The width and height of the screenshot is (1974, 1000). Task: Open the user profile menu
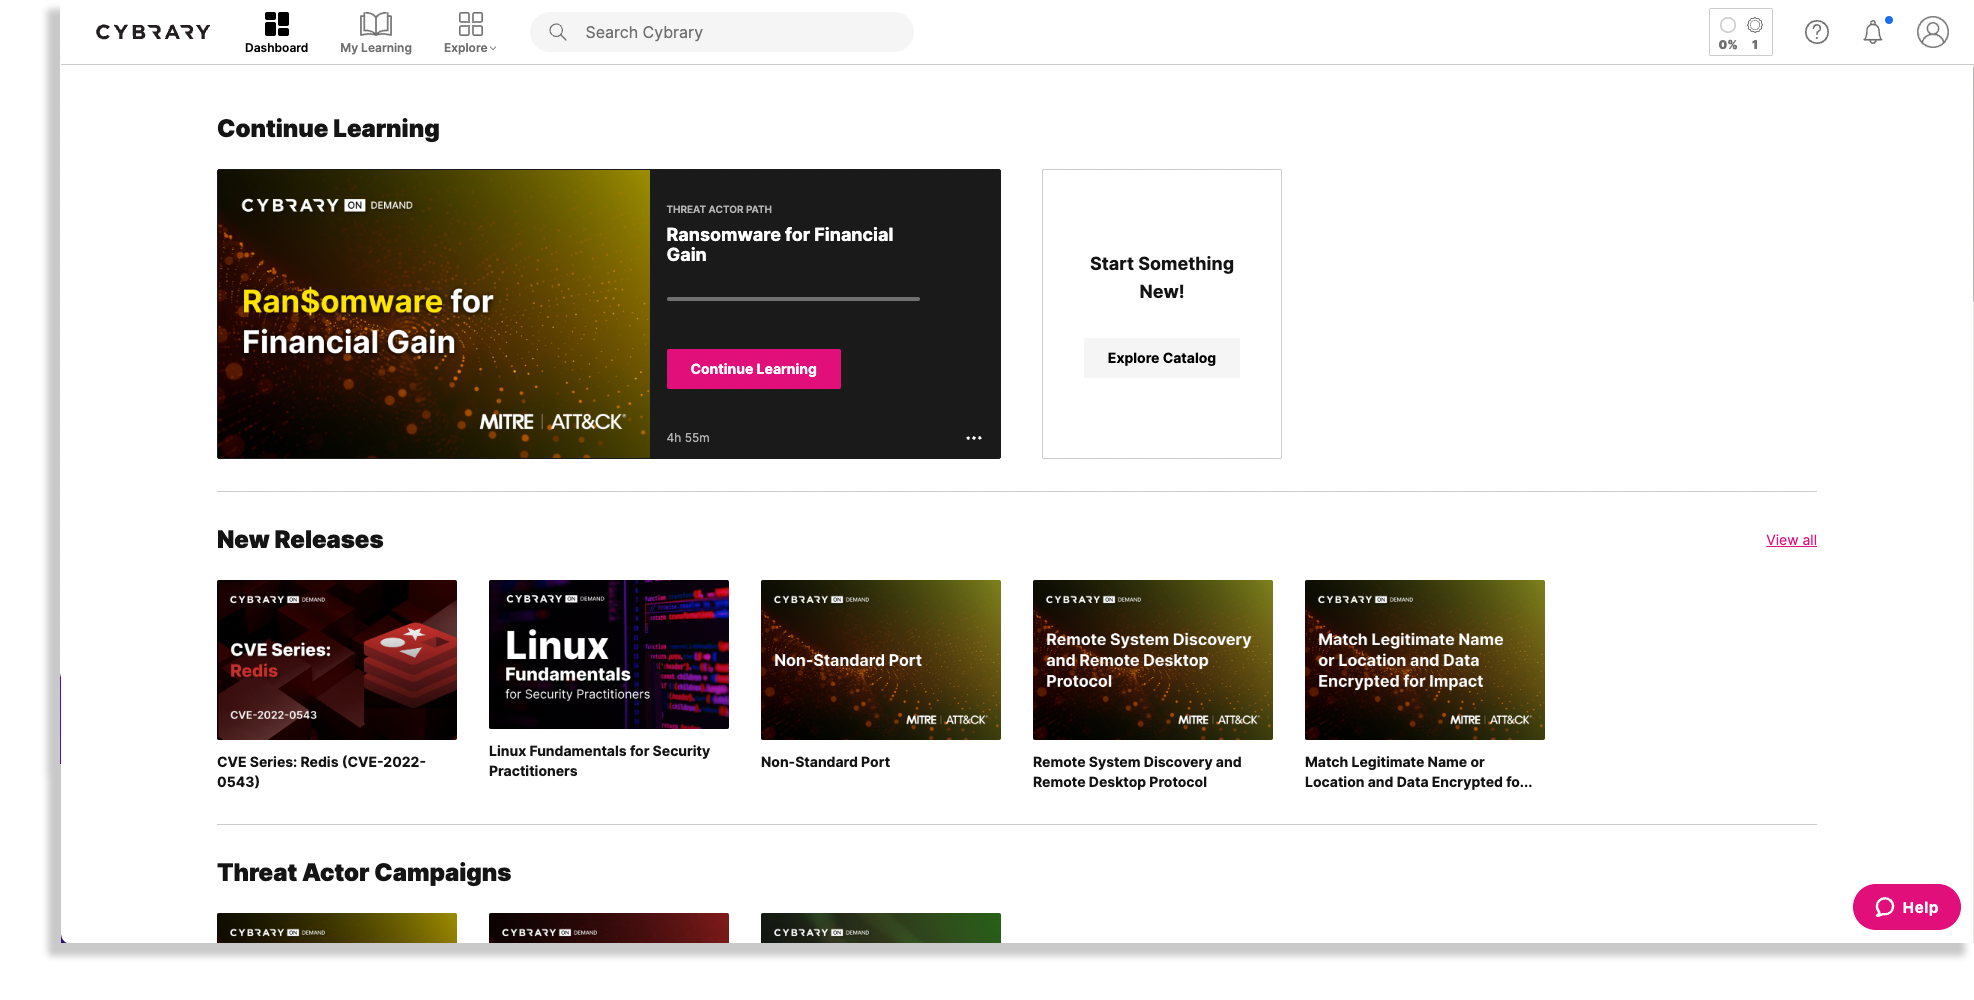(1933, 32)
